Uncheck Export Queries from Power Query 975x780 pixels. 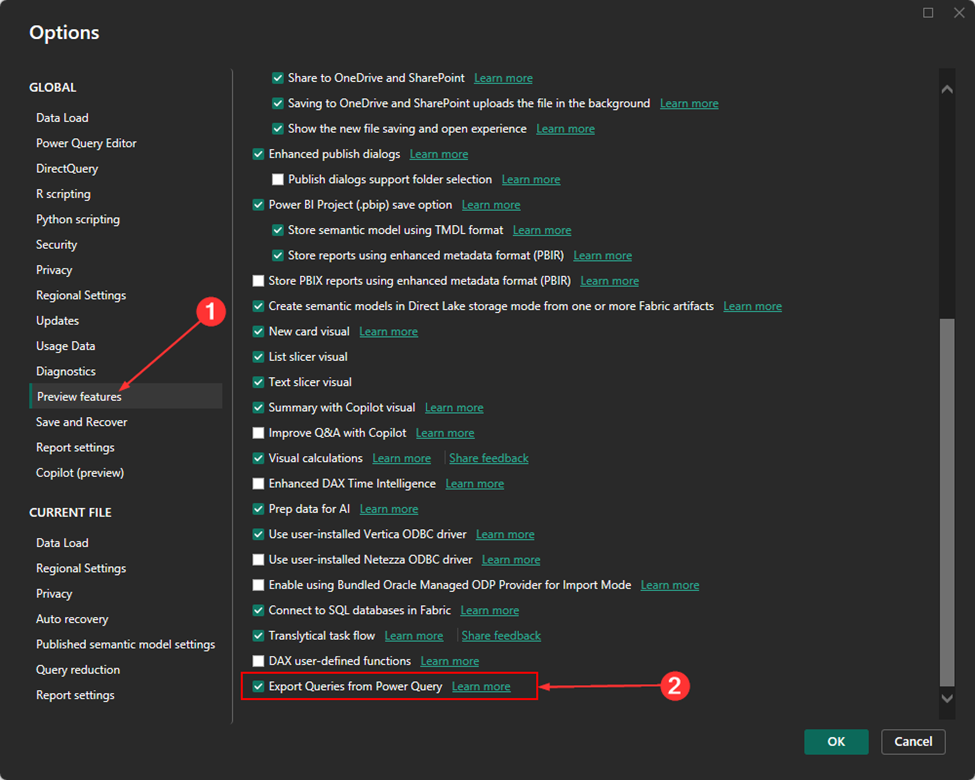click(259, 687)
